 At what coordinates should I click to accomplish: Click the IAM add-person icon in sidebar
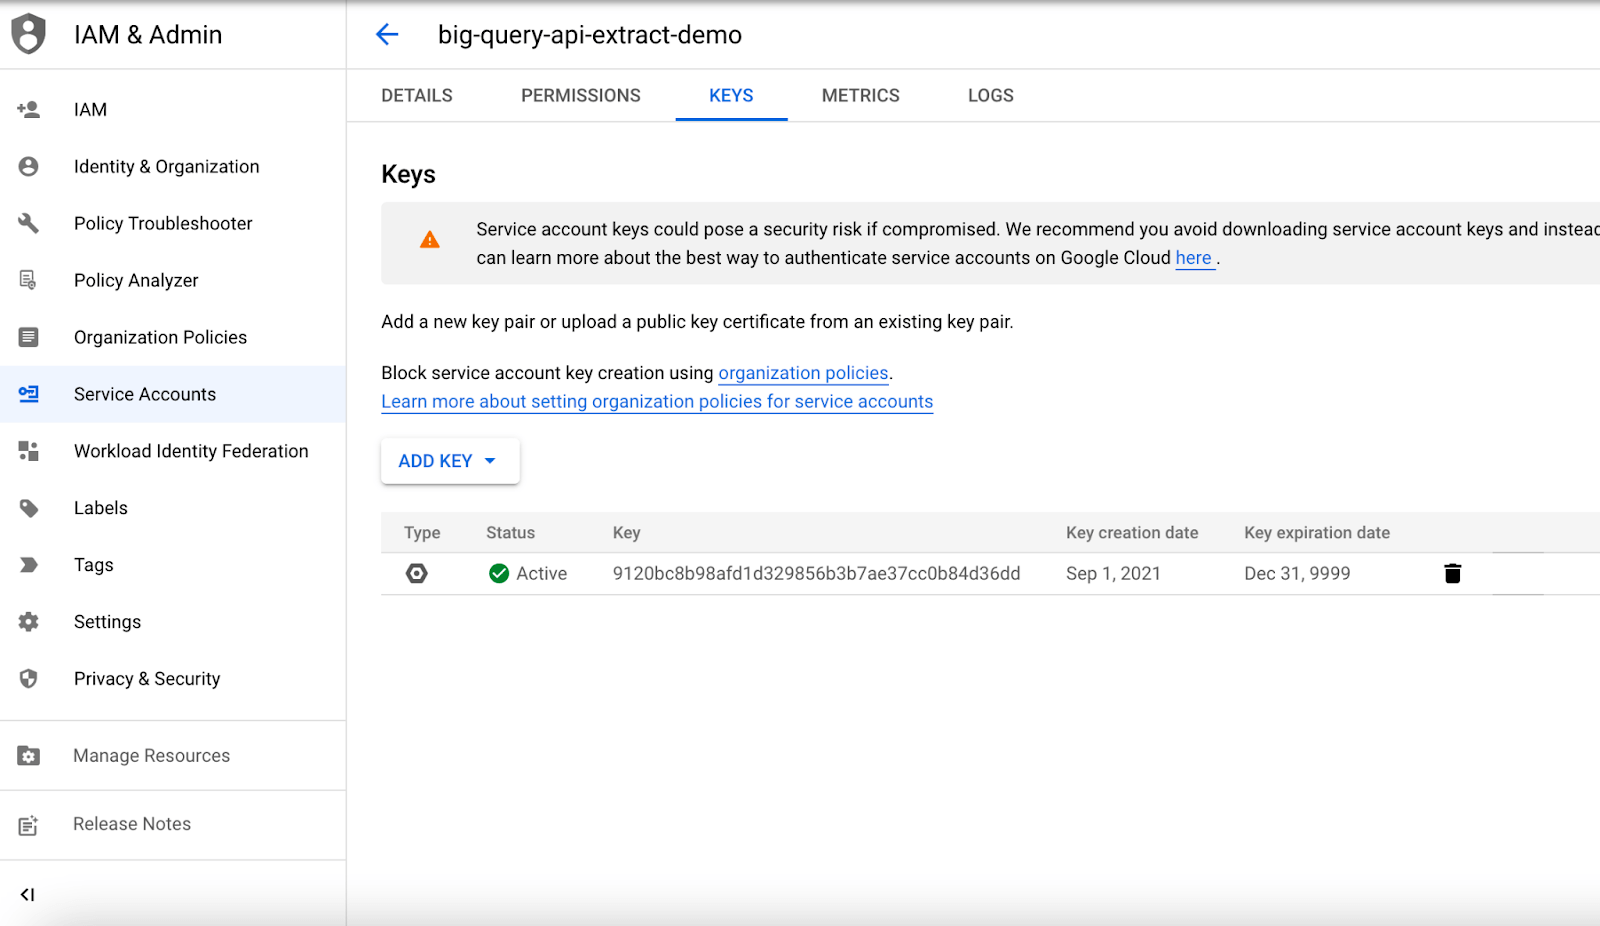coord(29,110)
